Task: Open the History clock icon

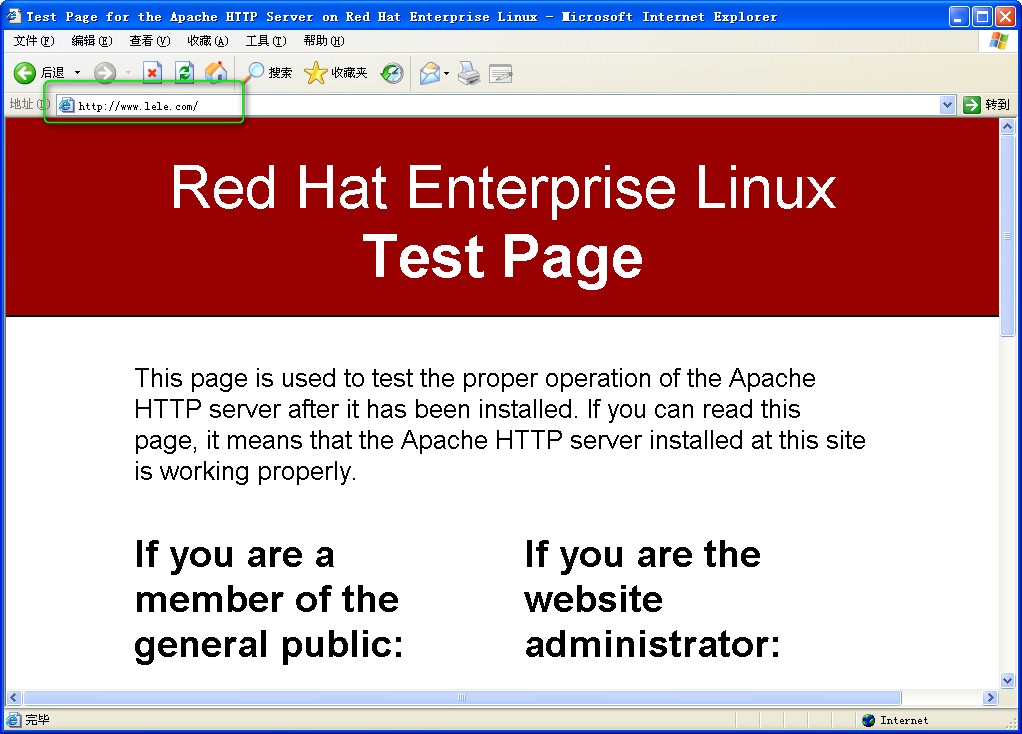Action: [392, 73]
